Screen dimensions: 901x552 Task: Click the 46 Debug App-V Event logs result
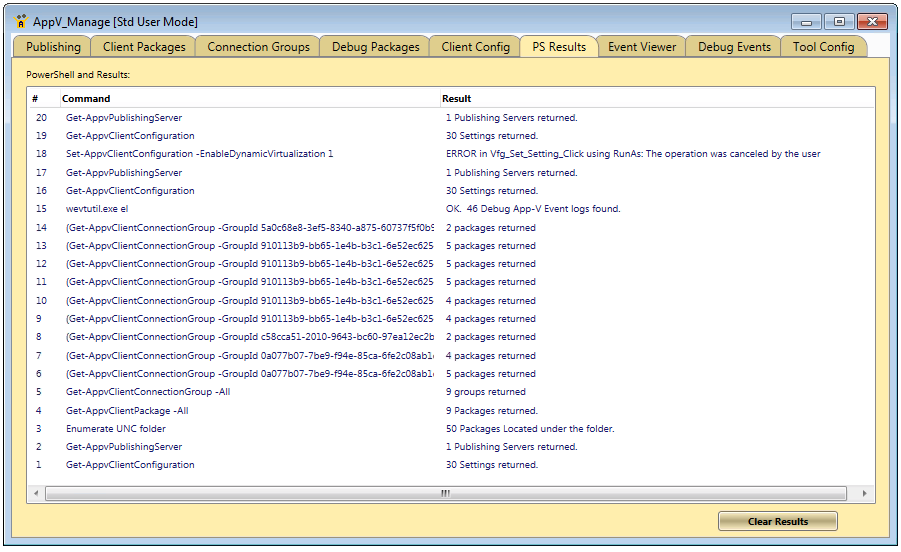533,209
